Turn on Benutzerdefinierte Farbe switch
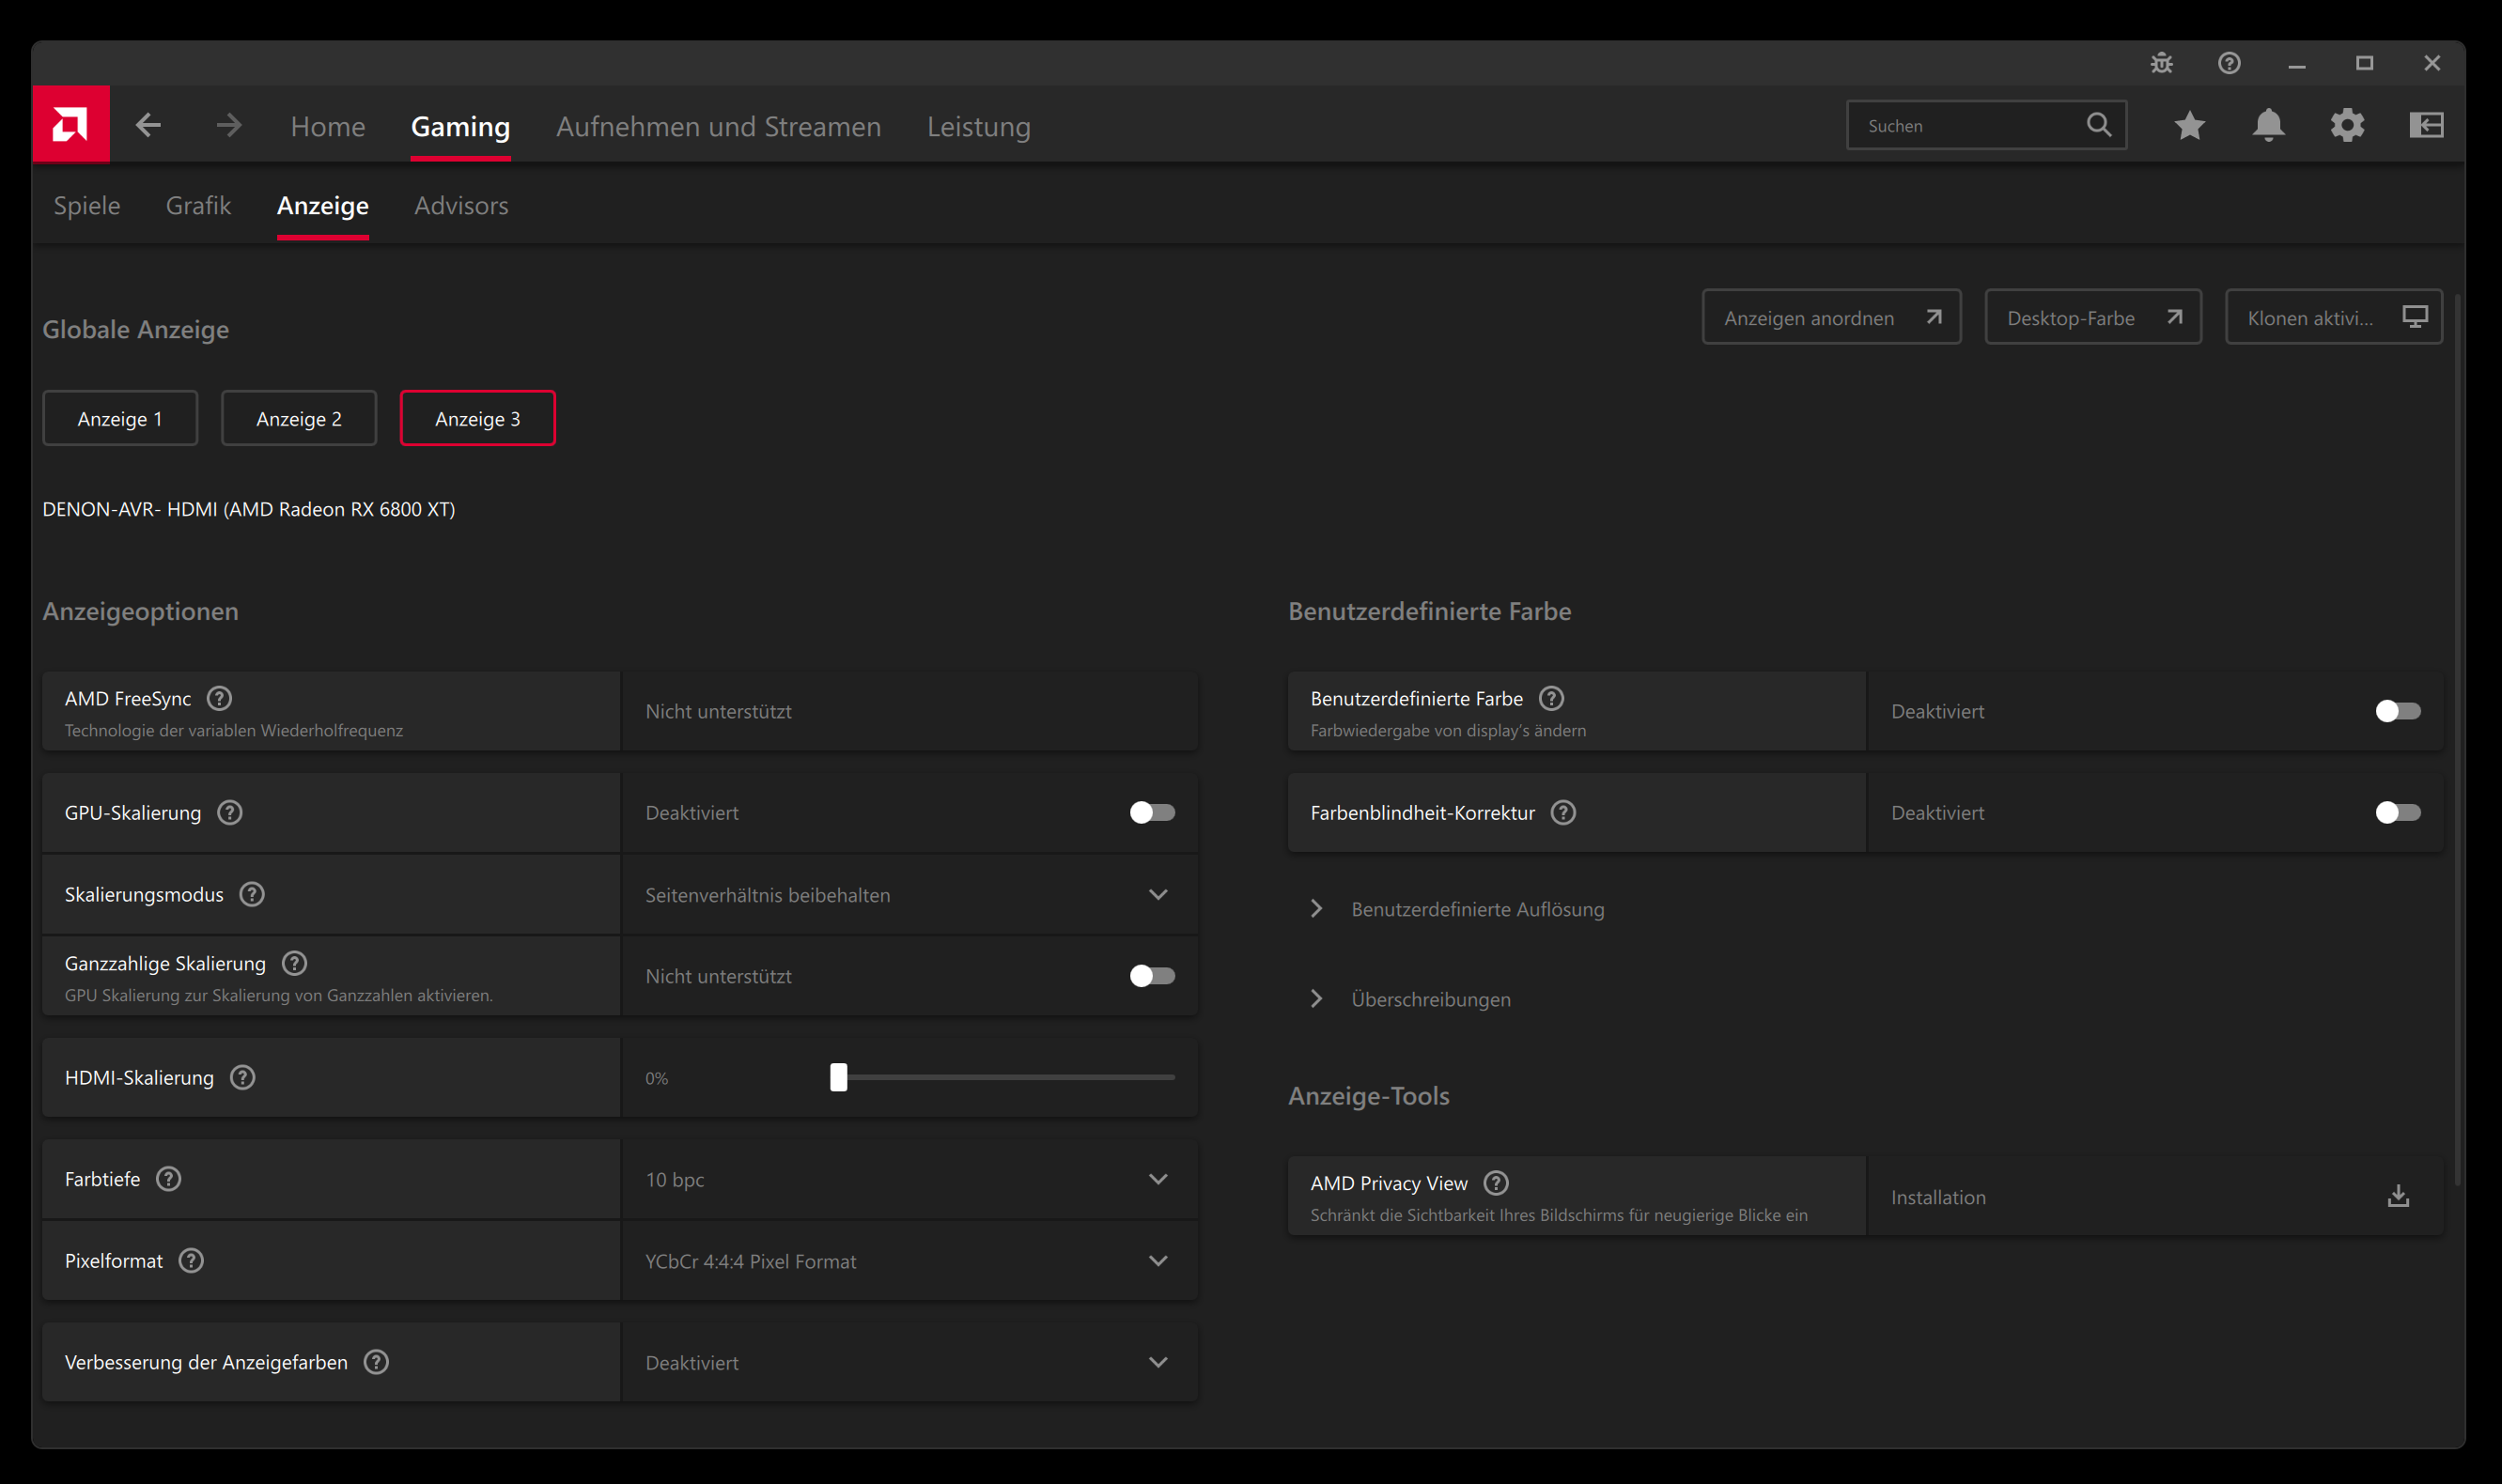The image size is (2502, 1484). [2397, 711]
